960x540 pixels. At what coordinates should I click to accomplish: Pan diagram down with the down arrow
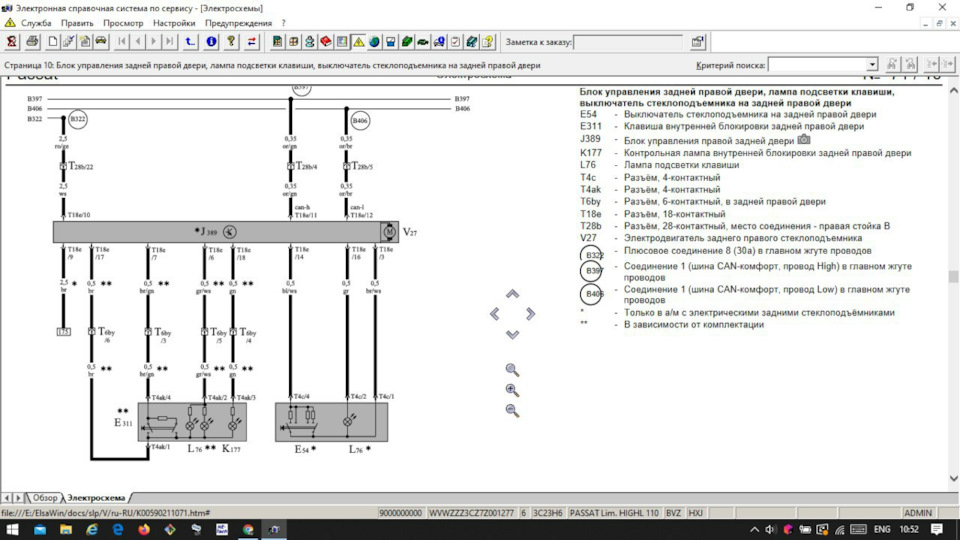[512, 334]
